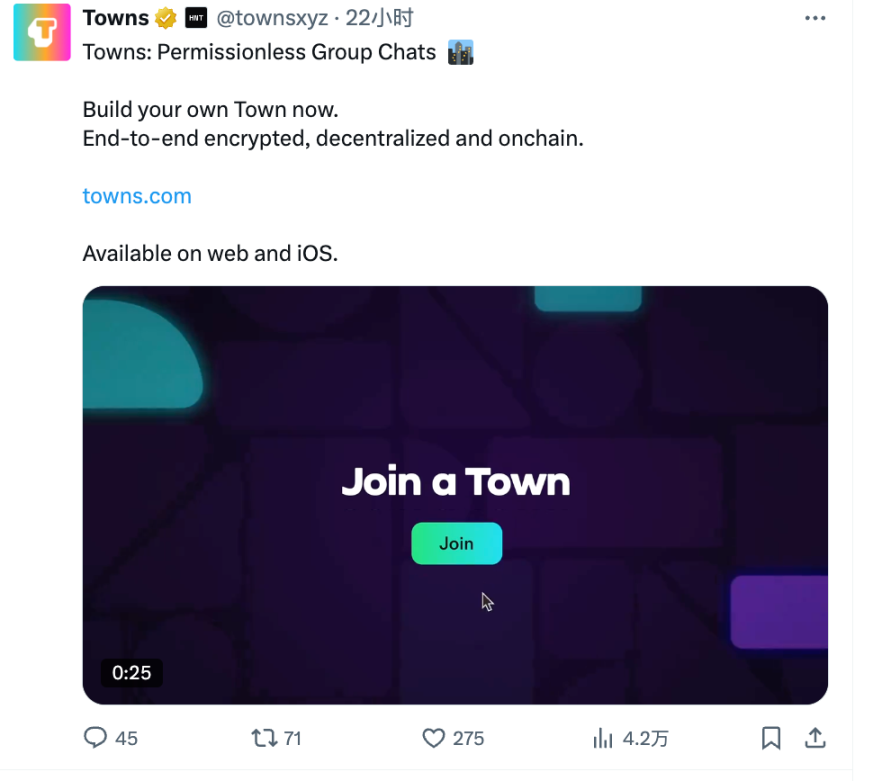Click the square affiliate badge
Viewport: 873px width, 781px height.
[x=194, y=17]
